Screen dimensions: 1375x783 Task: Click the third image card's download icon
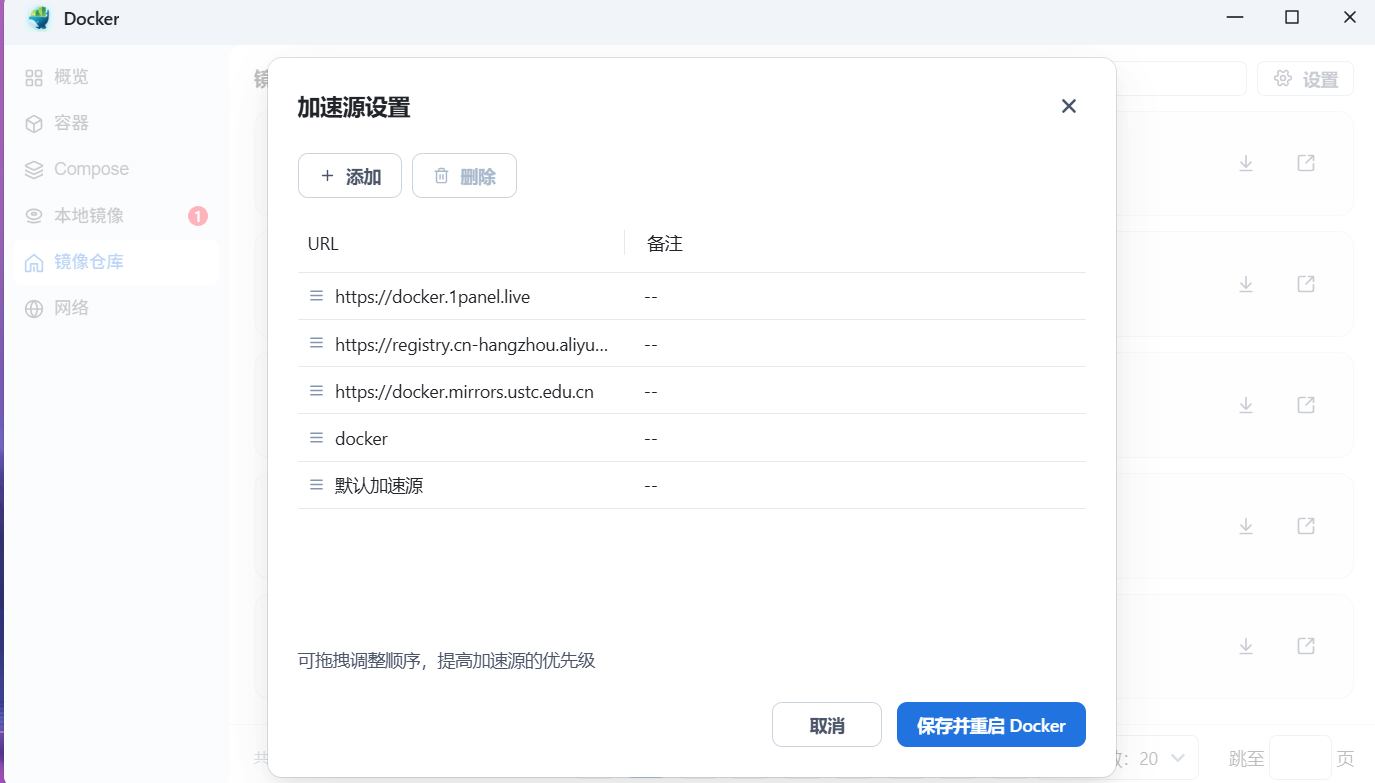(x=1246, y=405)
